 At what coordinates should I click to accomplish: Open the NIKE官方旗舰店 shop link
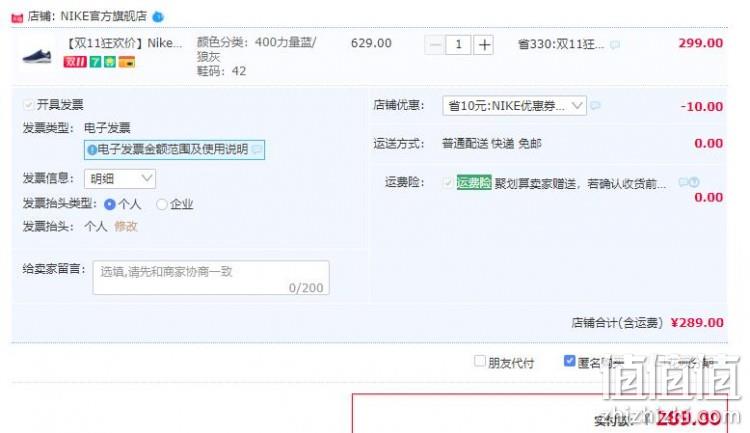click(103, 16)
